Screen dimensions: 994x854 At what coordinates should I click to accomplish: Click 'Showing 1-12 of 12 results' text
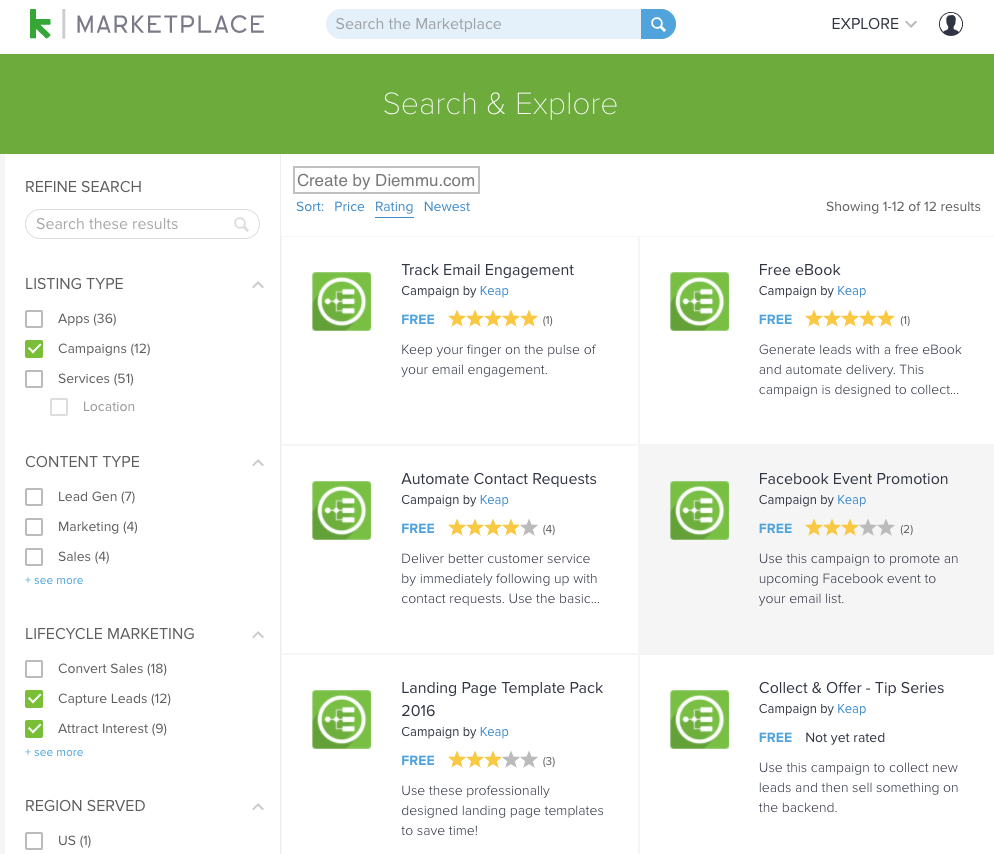tap(903, 207)
